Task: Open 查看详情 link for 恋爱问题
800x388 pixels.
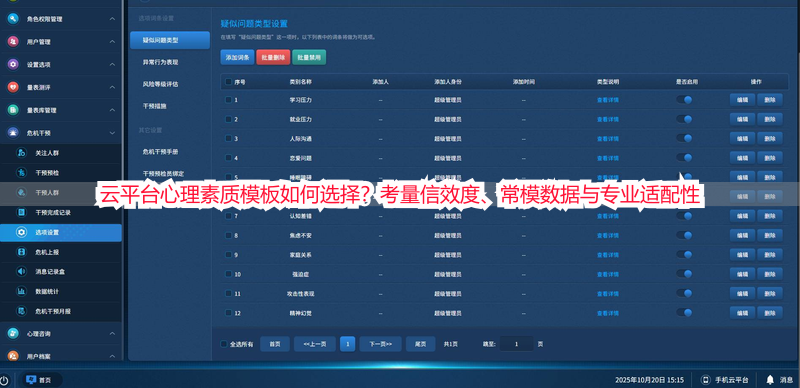Action: [608, 158]
